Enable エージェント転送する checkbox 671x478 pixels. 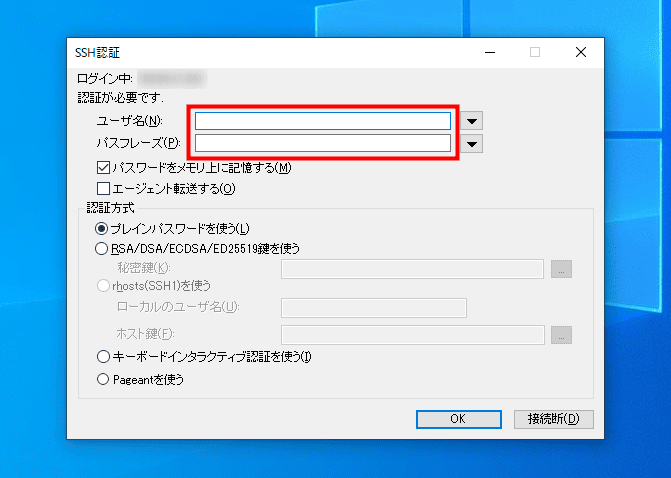click(x=103, y=189)
